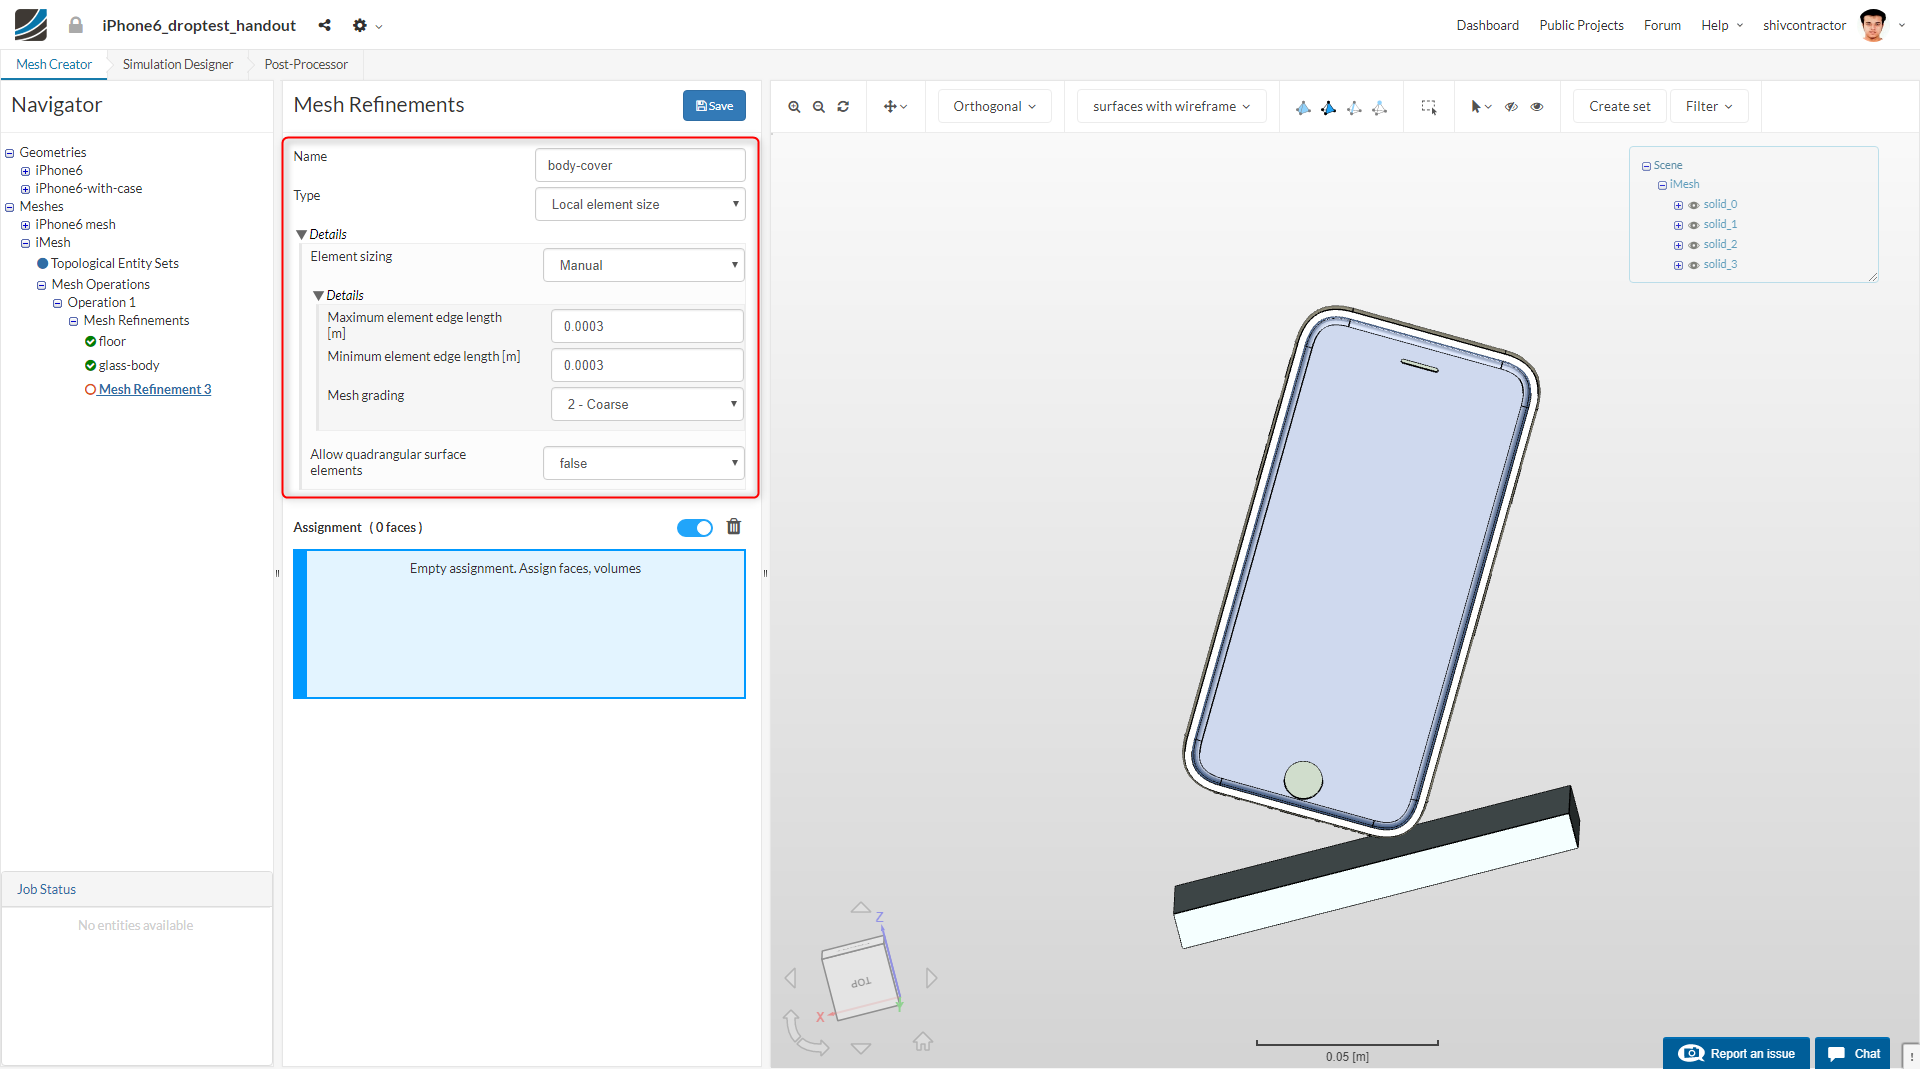Click Report an issue button
Image resolution: width=1920 pixels, height=1069 pixels.
[1736, 1053]
